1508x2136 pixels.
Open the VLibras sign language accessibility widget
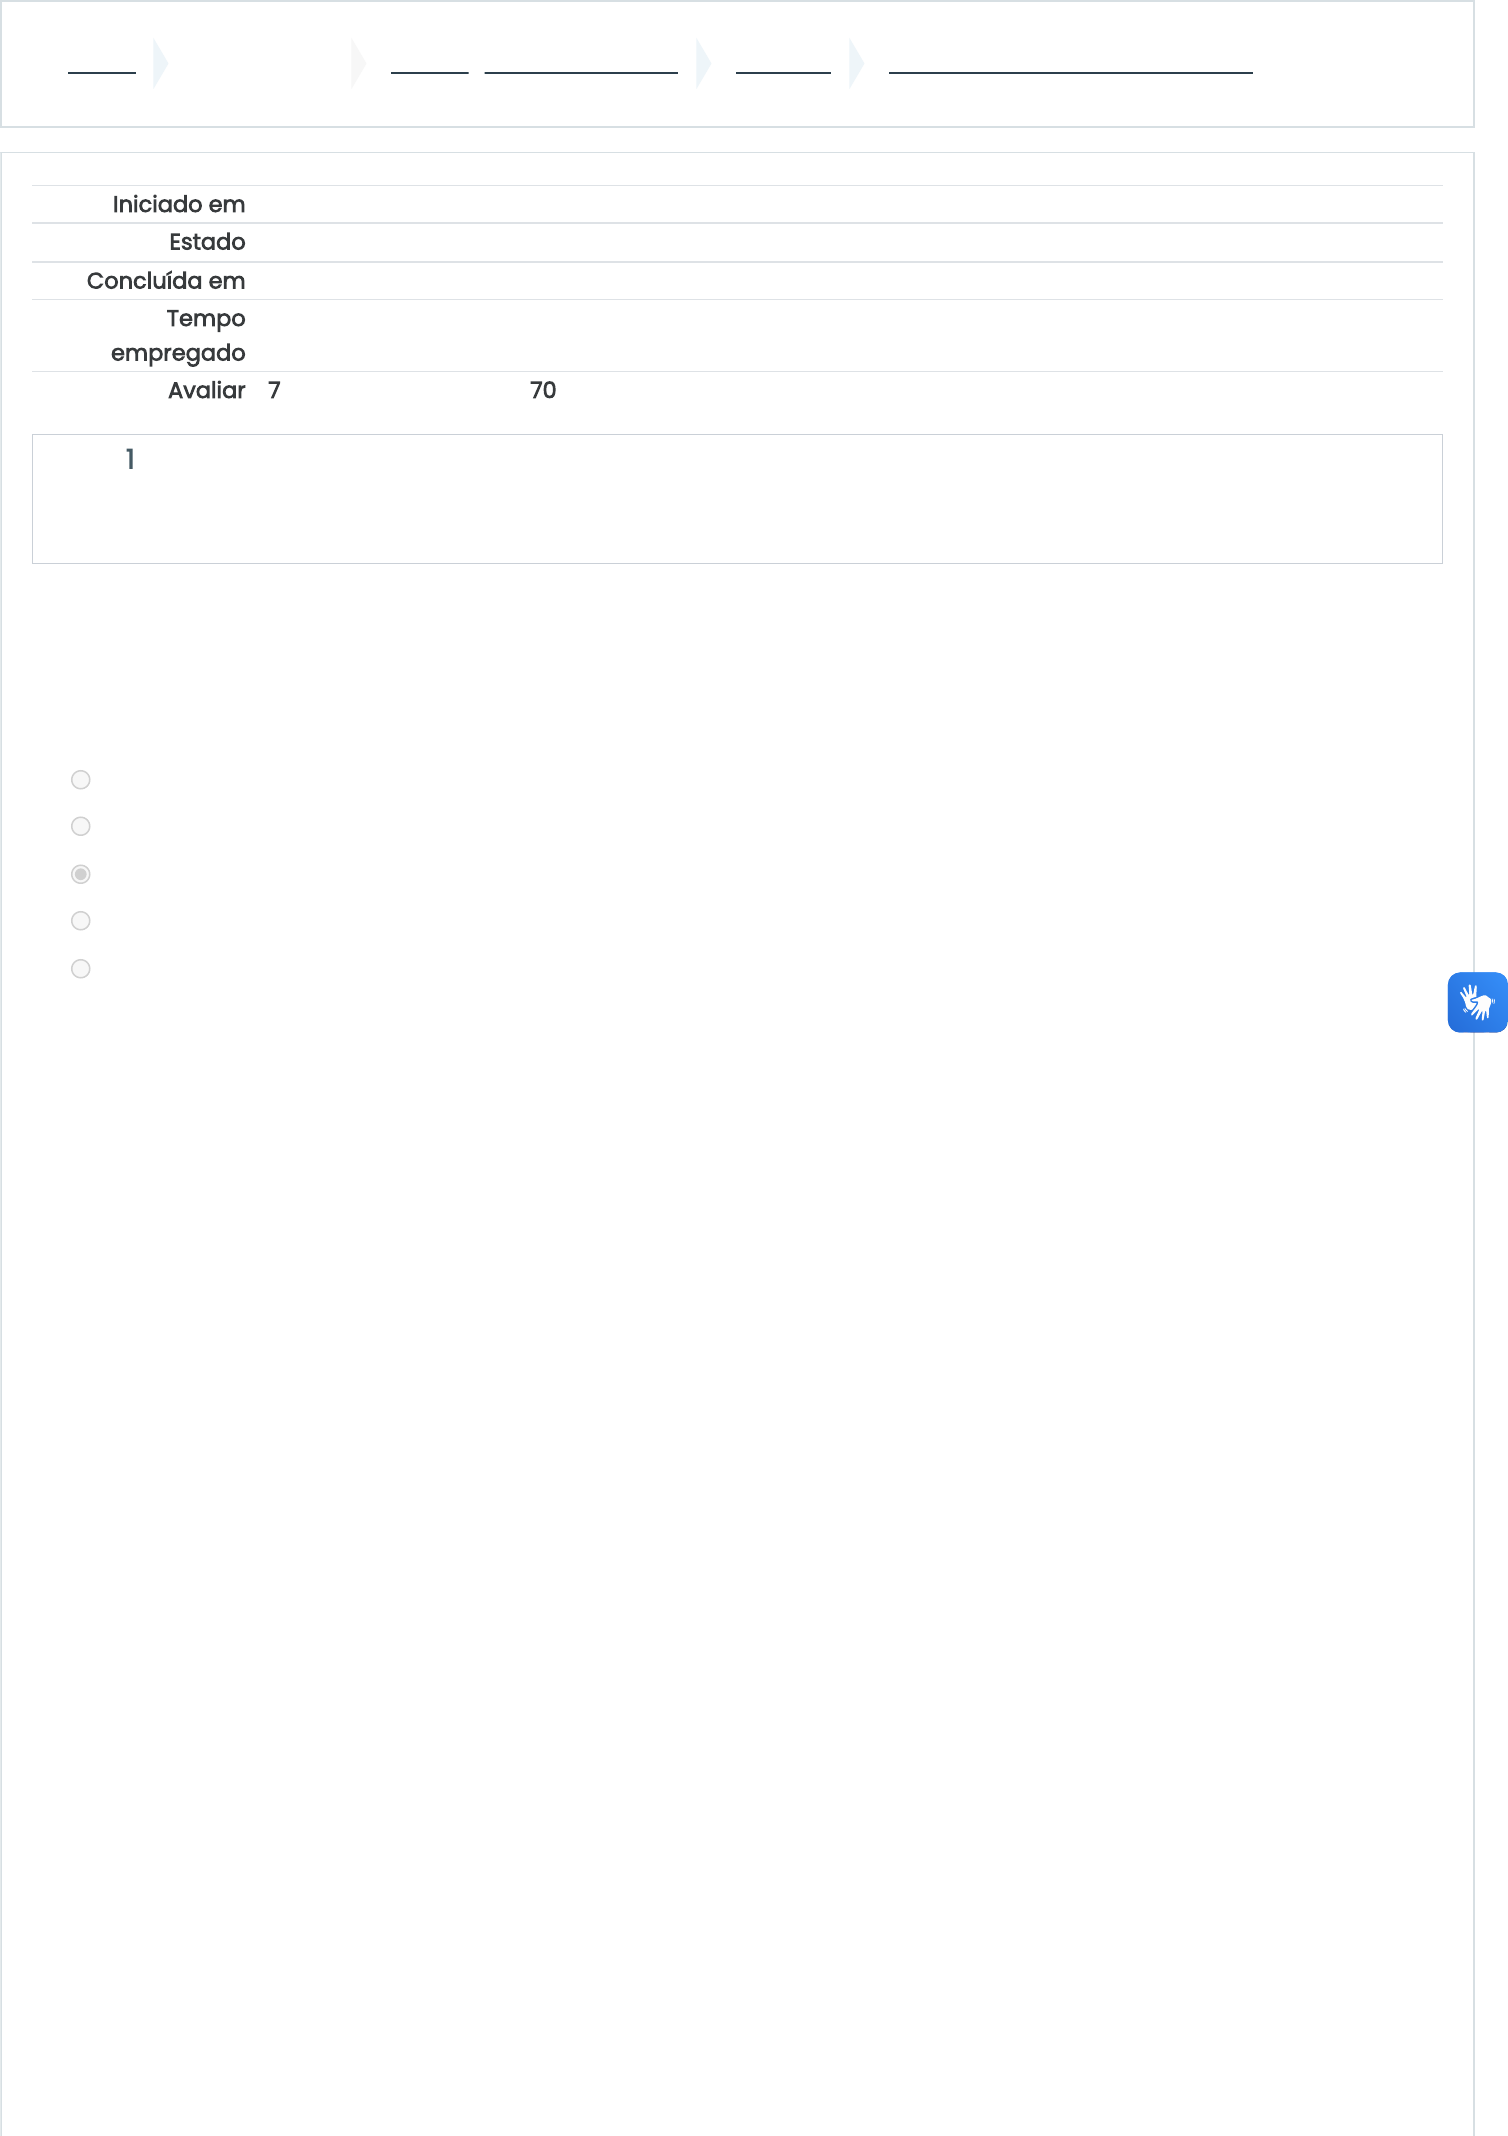pyautogui.click(x=1477, y=1002)
